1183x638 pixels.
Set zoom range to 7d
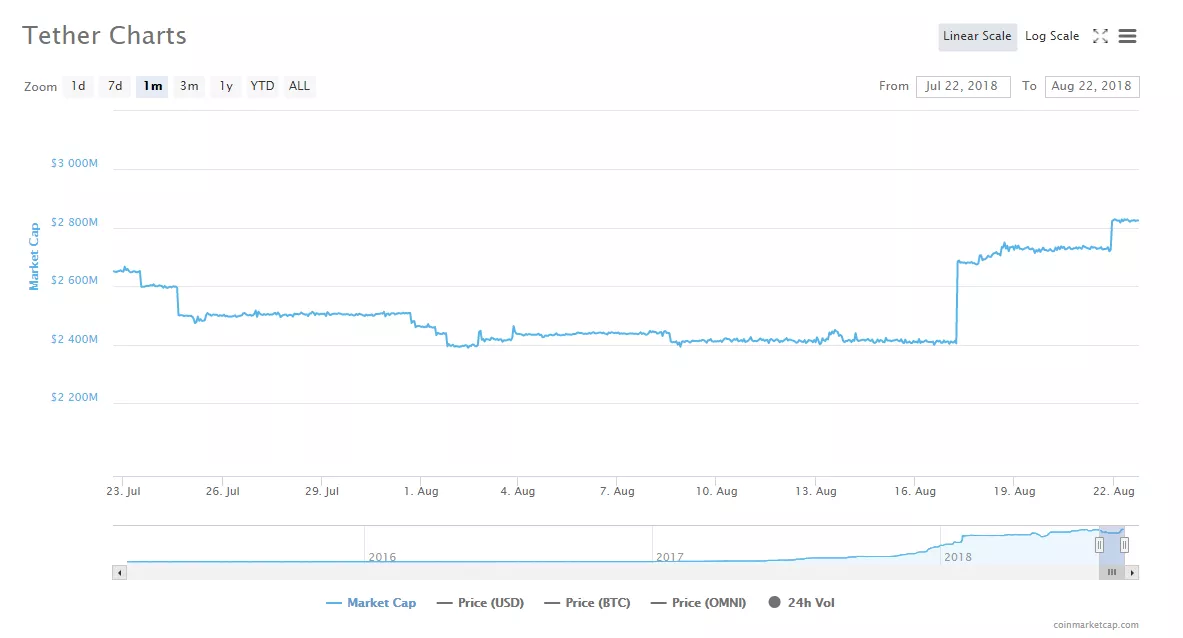[115, 86]
